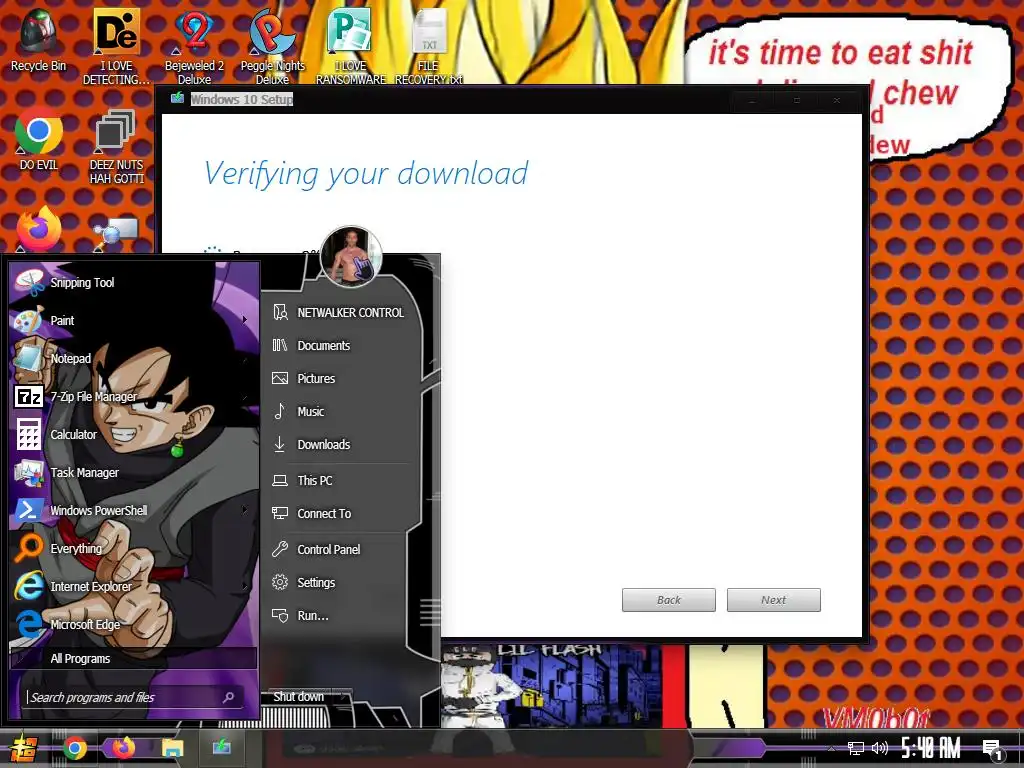Click the Windows 10 Setup title text
This screenshot has width=1024, height=768.
(242, 99)
